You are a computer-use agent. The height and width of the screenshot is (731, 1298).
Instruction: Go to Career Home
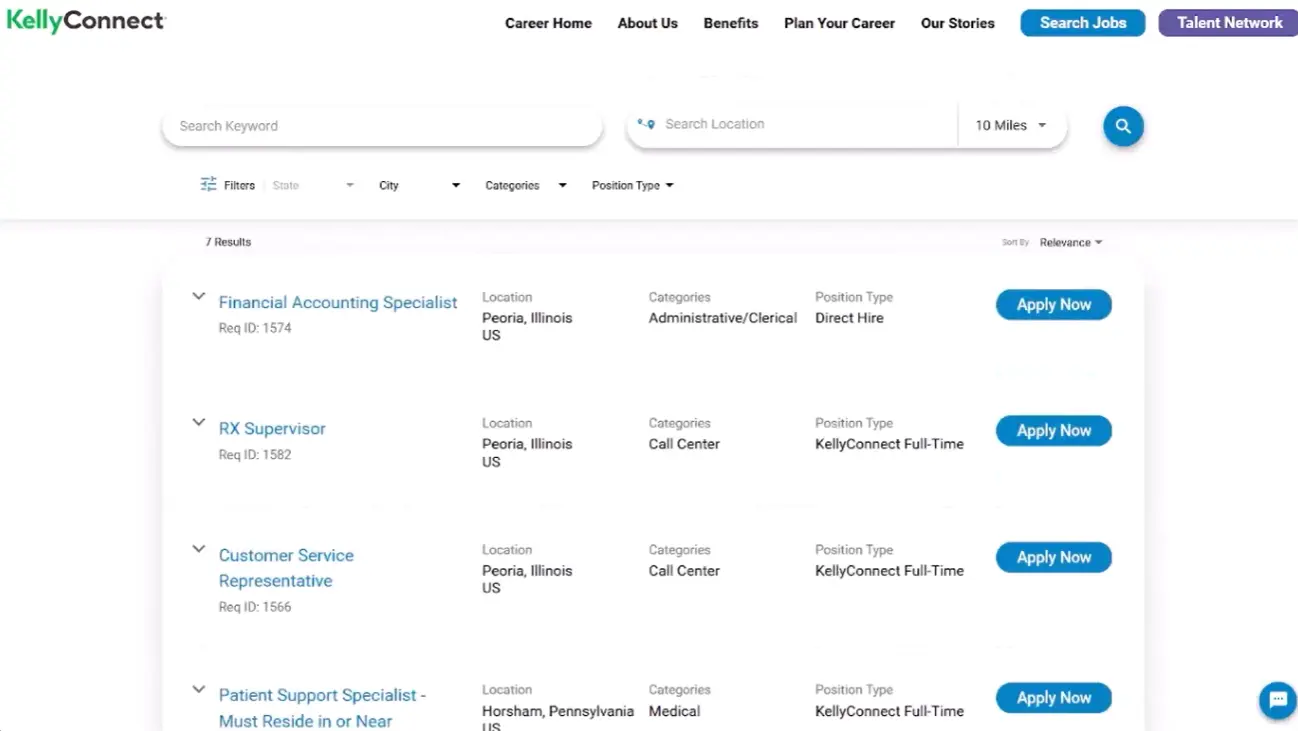click(548, 23)
